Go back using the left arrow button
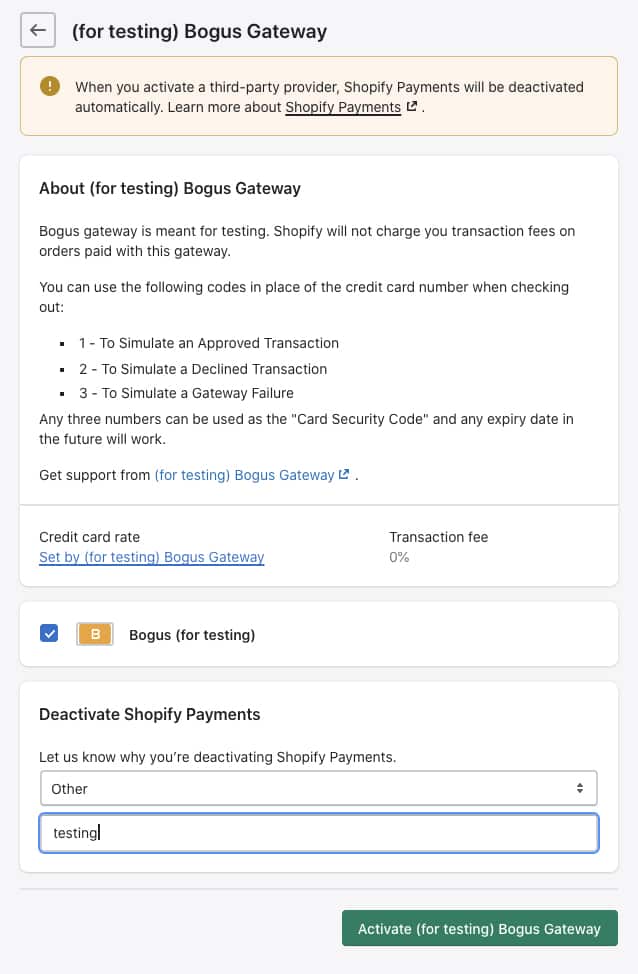This screenshot has height=974, width=638. tap(38, 30)
